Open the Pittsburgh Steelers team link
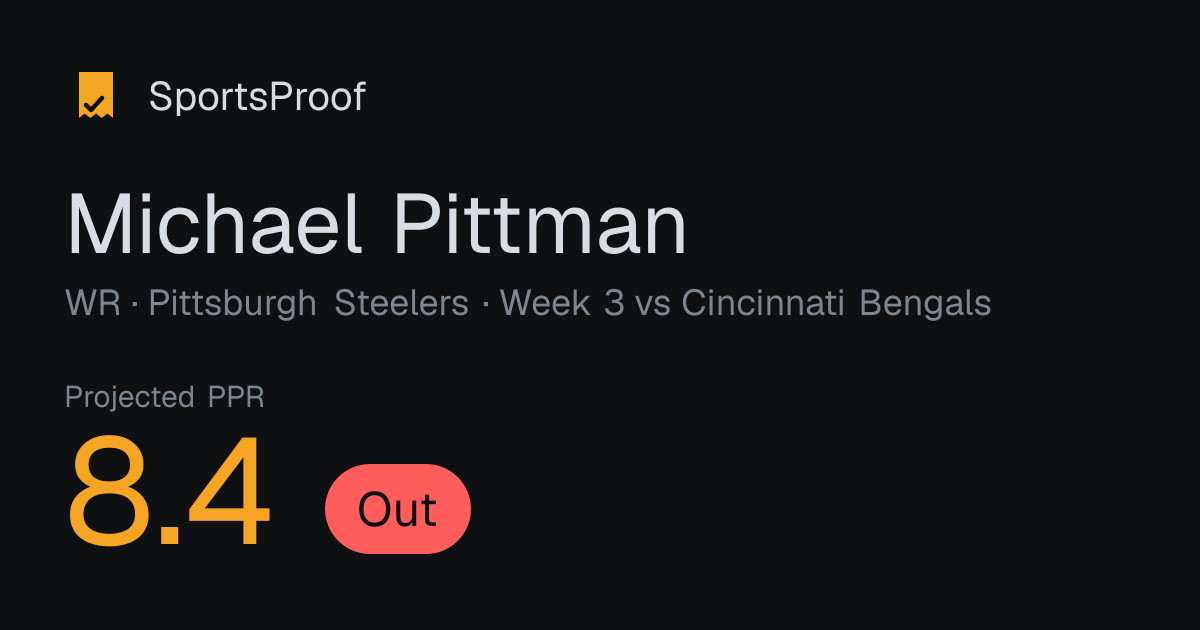Image resolution: width=1200 pixels, height=630 pixels. coord(309,304)
